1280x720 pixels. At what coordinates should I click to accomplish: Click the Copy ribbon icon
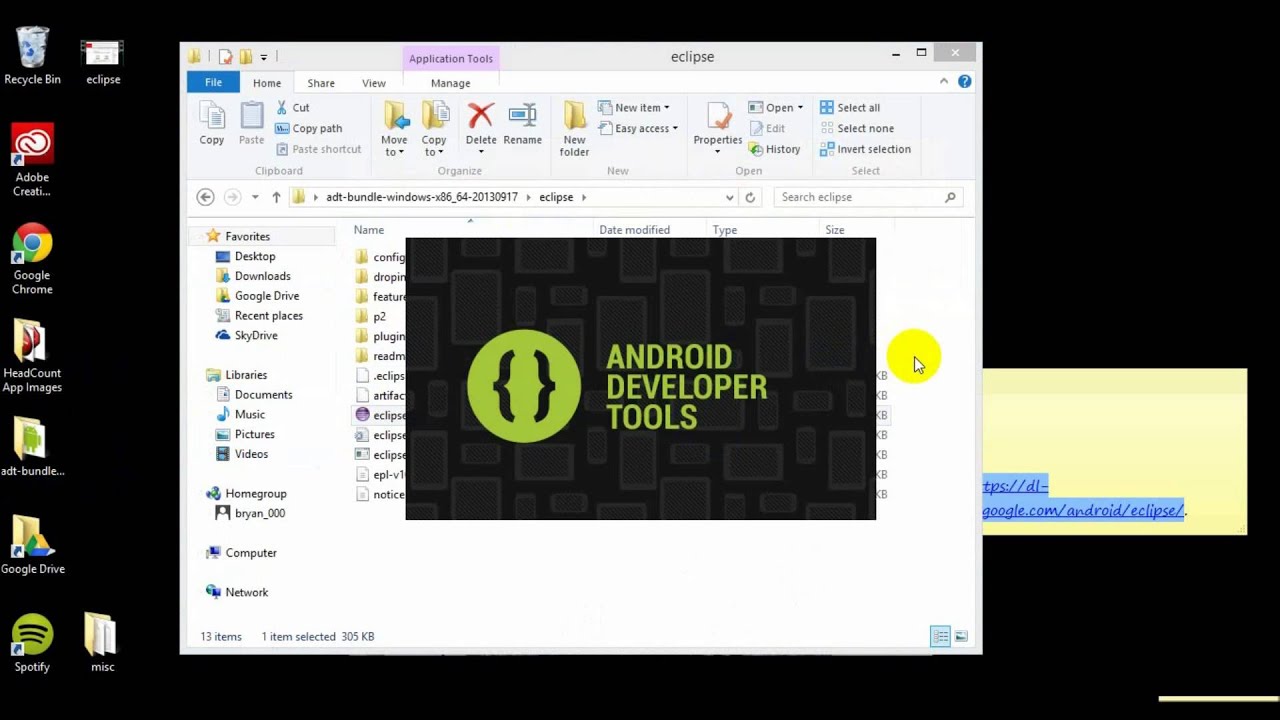pyautogui.click(x=212, y=124)
